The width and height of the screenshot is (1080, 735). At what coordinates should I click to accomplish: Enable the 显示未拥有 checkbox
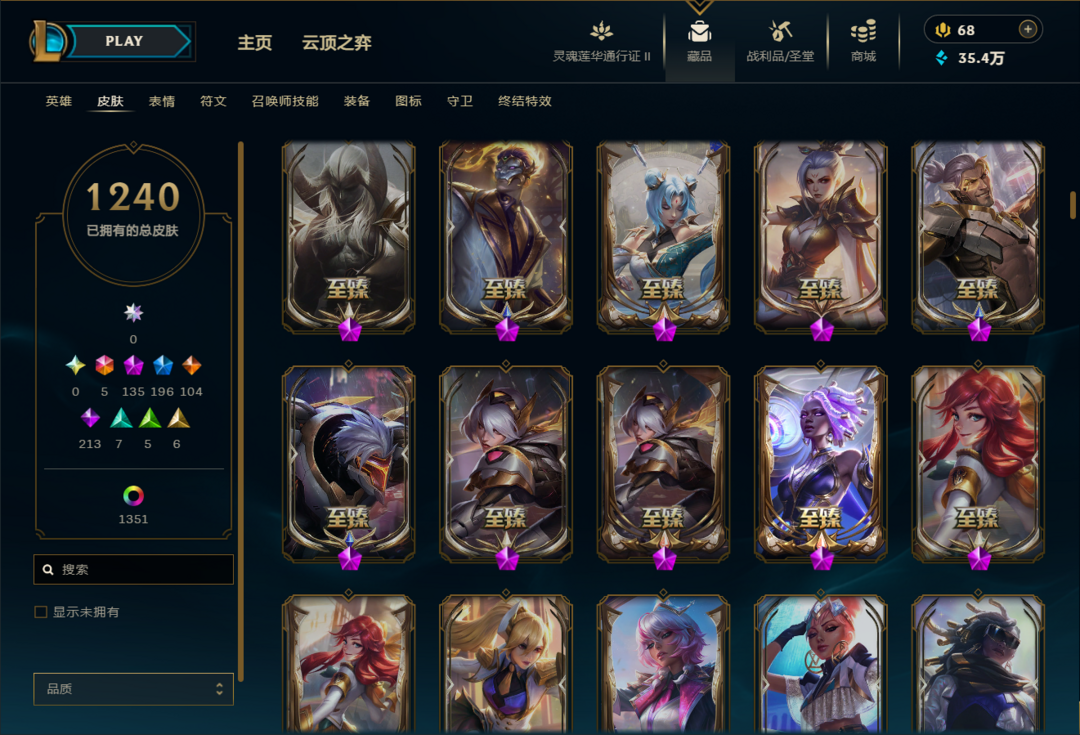[x=41, y=612]
